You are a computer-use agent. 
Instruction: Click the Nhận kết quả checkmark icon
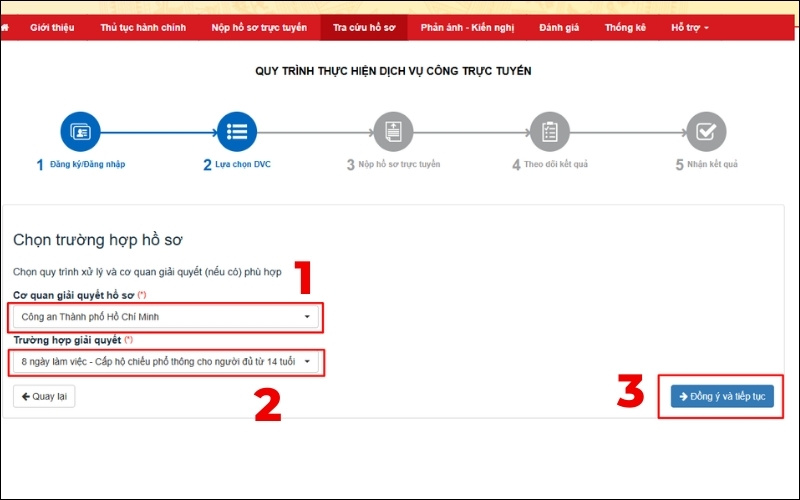706,131
